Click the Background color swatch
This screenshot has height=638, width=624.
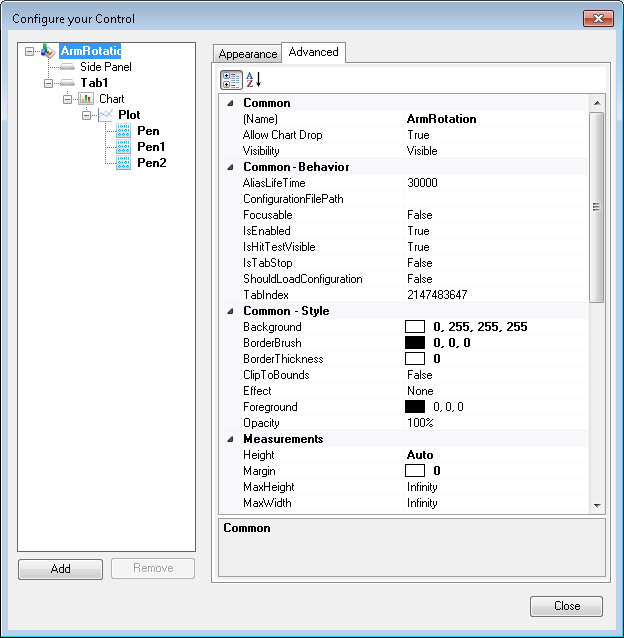(x=415, y=327)
